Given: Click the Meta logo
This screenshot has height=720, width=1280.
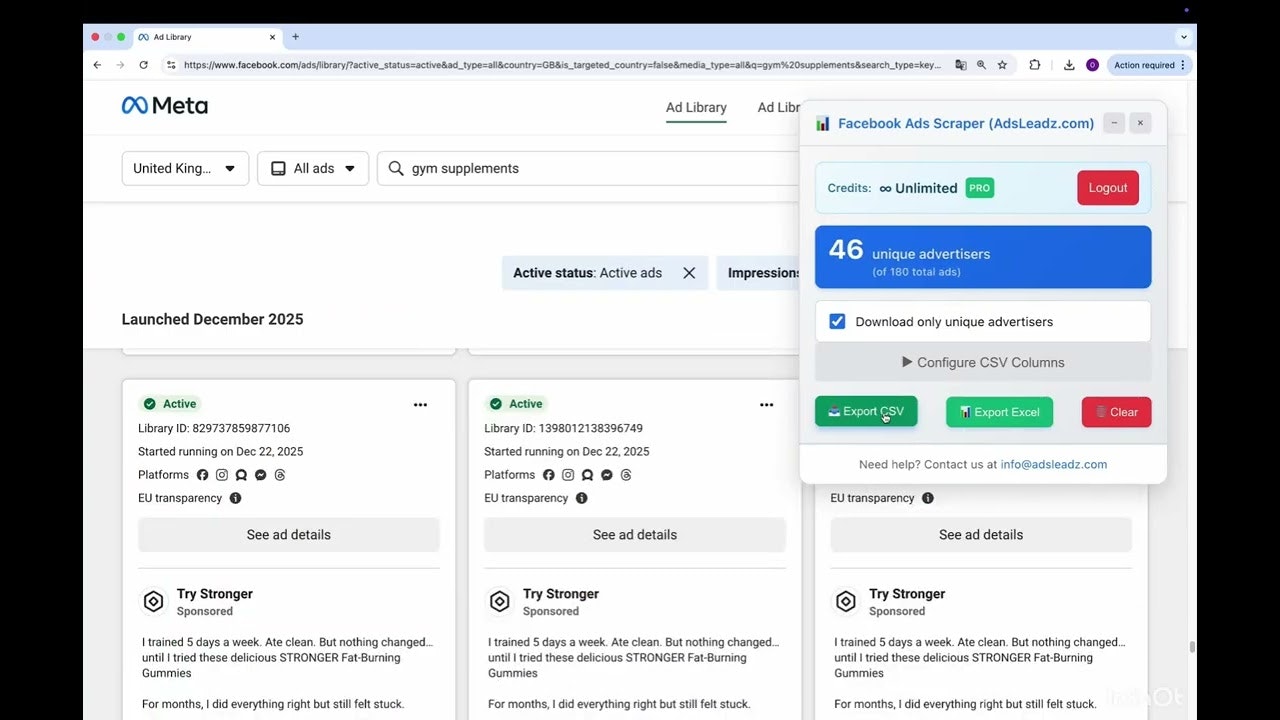Looking at the screenshot, I should (164, 105).
